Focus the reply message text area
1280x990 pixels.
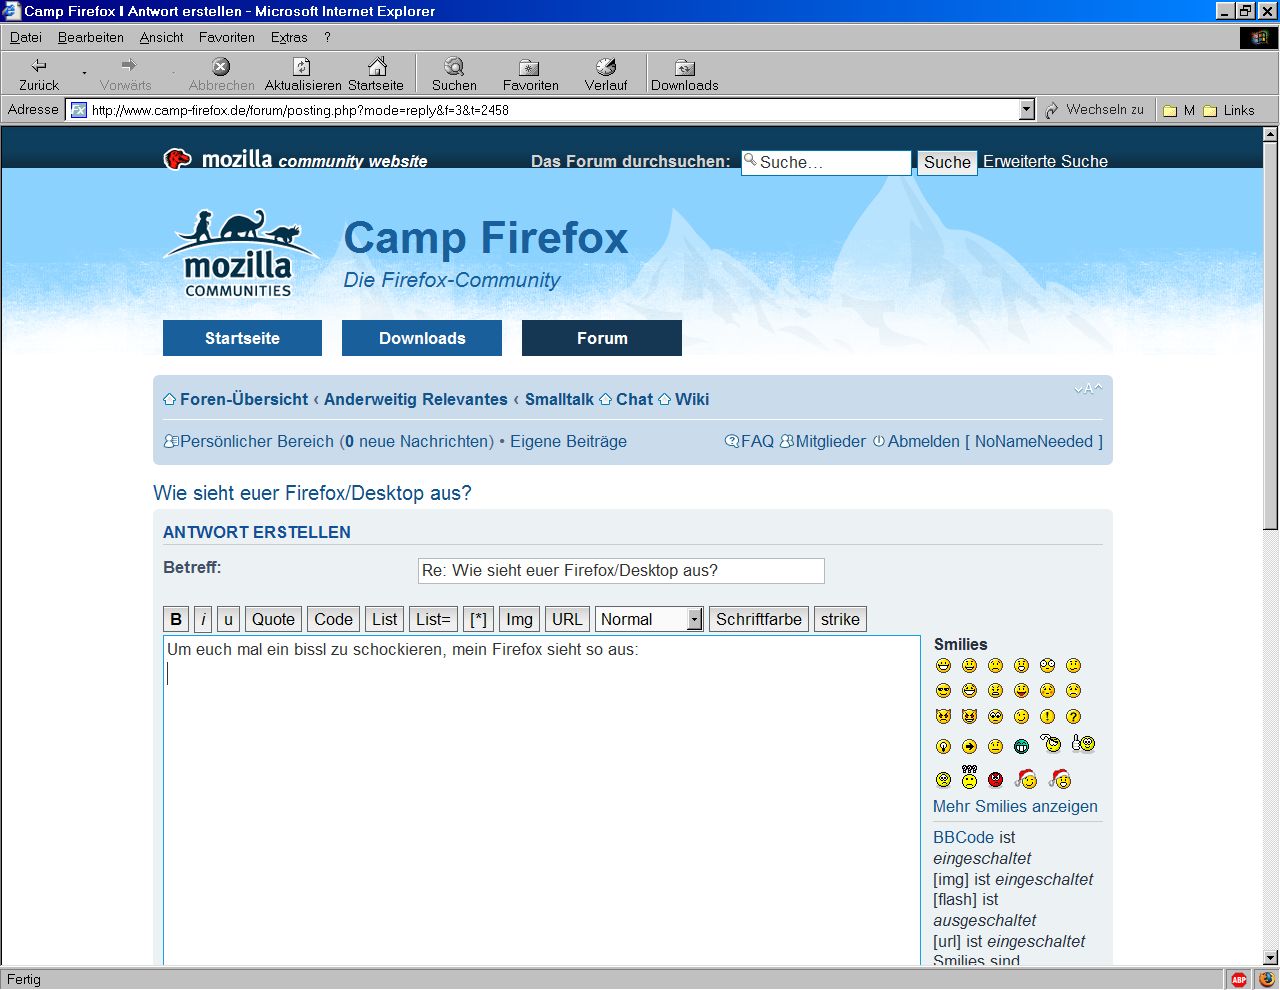(x=542, y=800)
